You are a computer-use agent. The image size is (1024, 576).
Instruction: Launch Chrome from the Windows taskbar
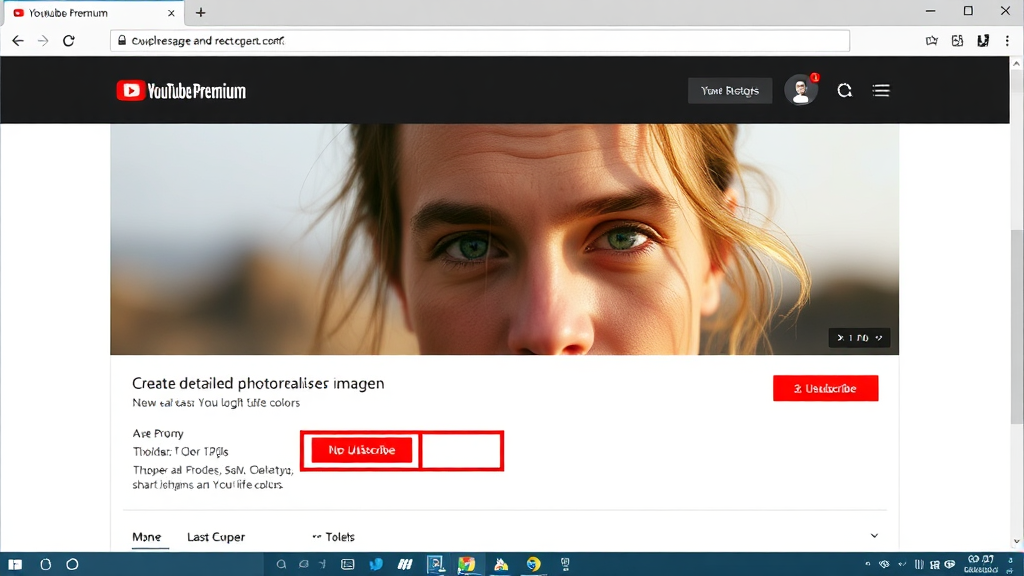(466, 564)
